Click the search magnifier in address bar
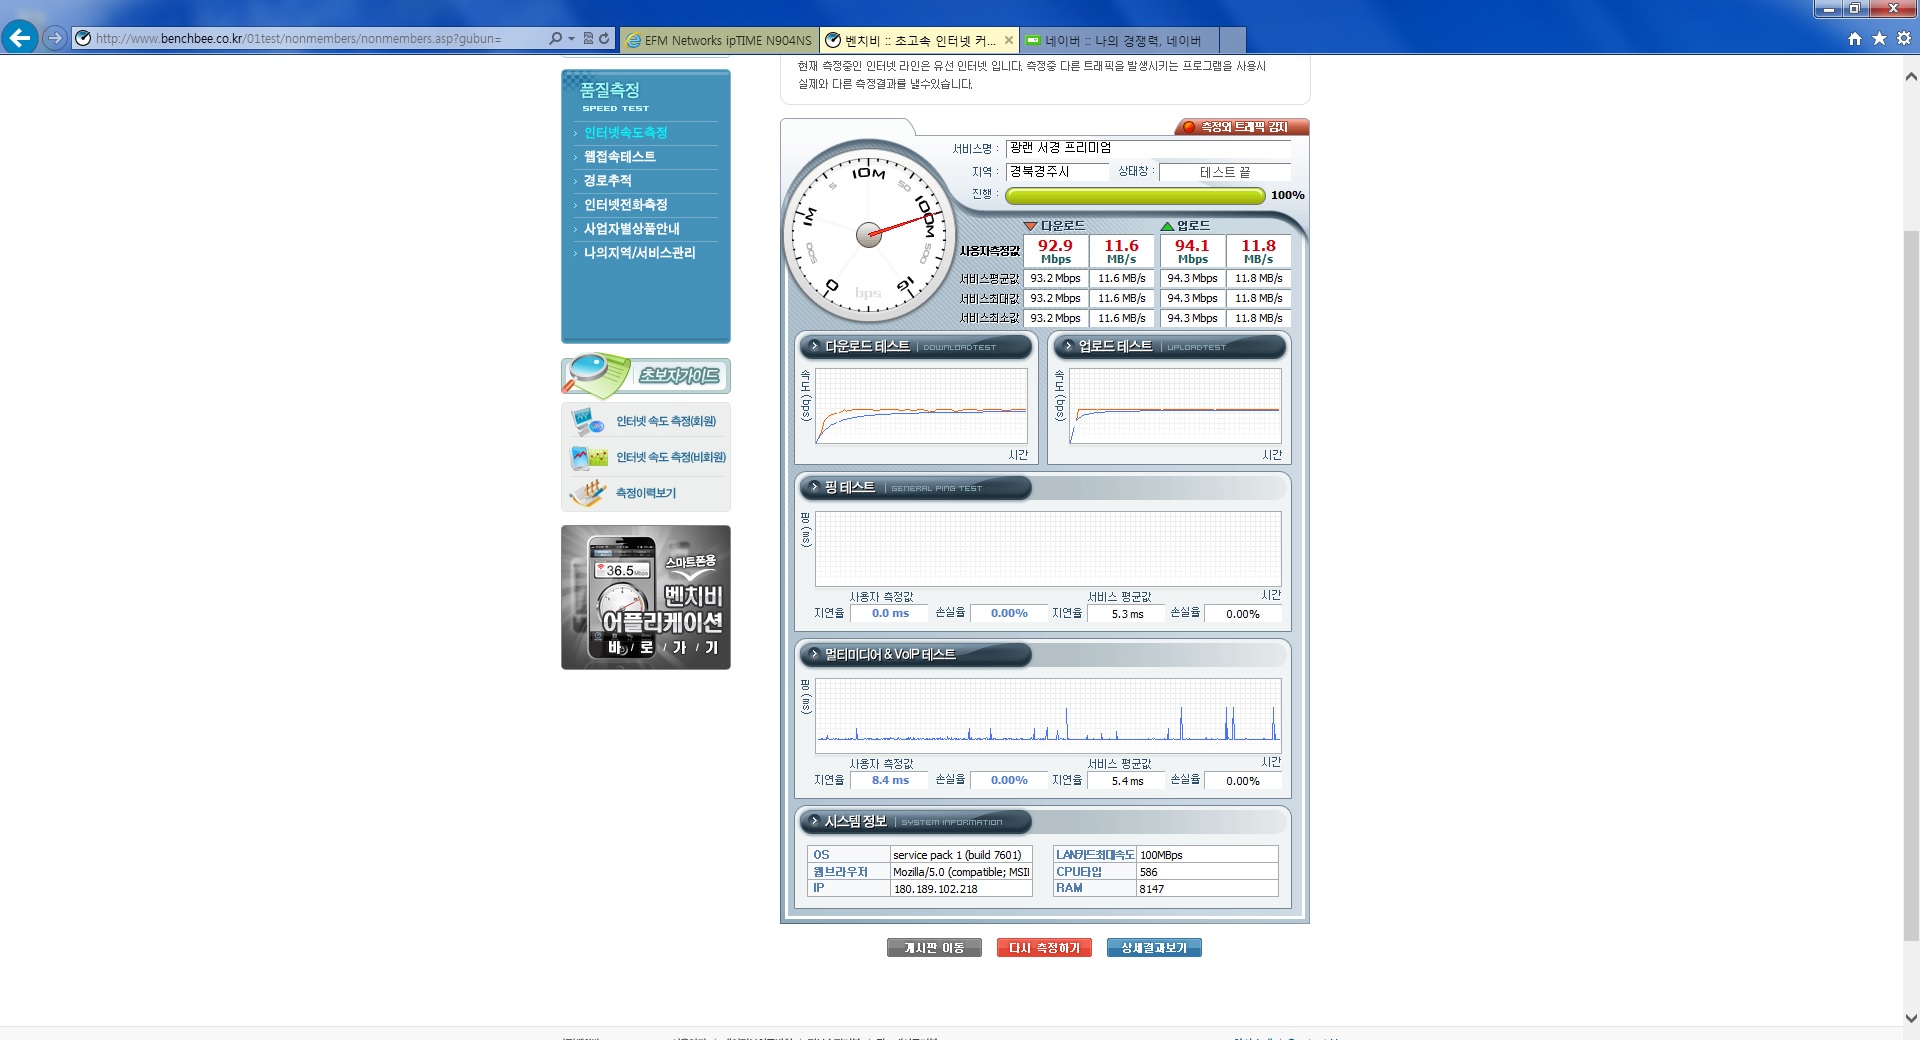The image size is (1920, 1040). (555, 38)
